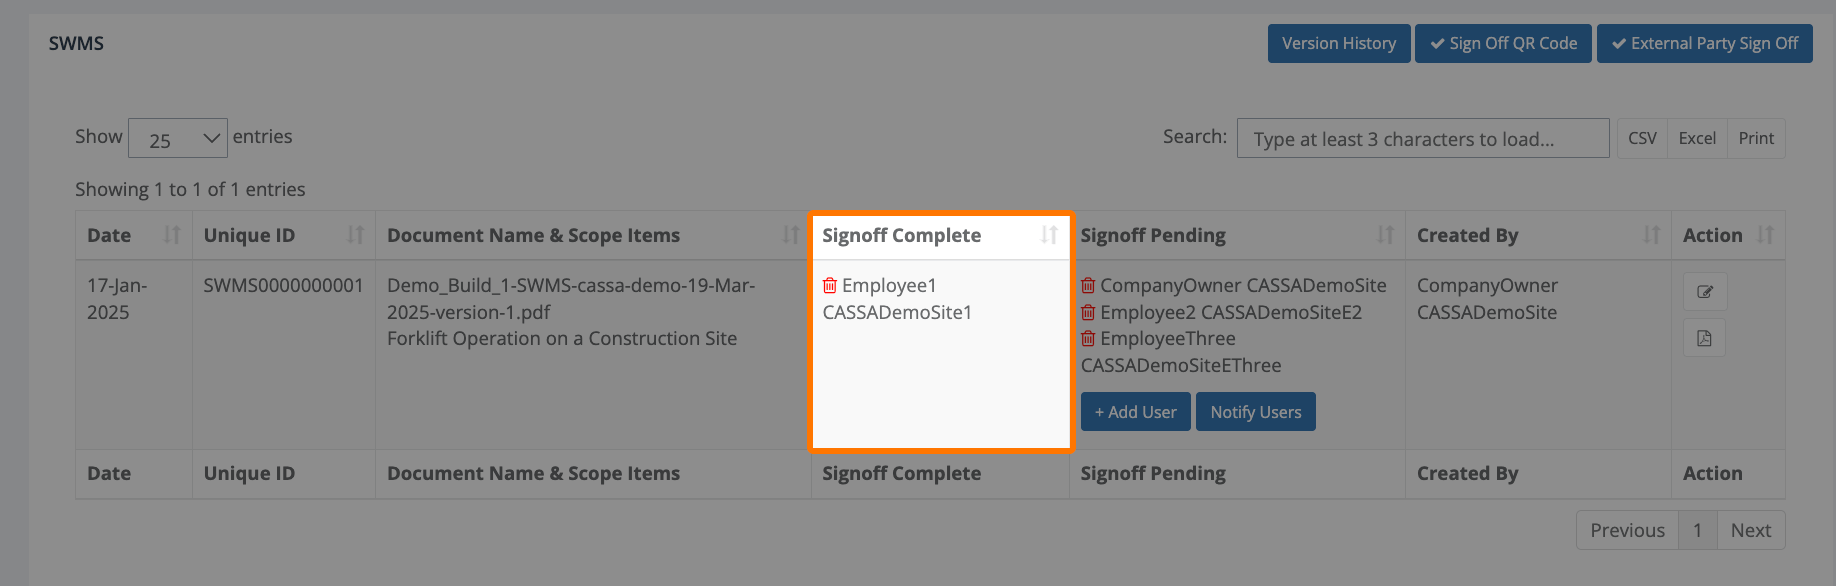This screenshot has width=1836, height=586.
Task: Click trash icon beside Employee2 CASSADemoSiteE2
Action: click(1088, 313)
